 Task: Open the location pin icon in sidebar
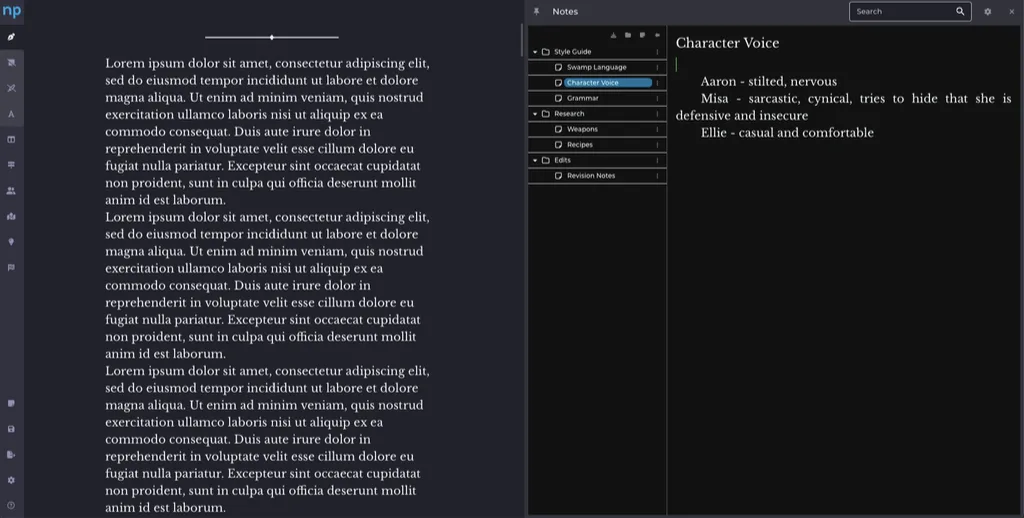11,242
